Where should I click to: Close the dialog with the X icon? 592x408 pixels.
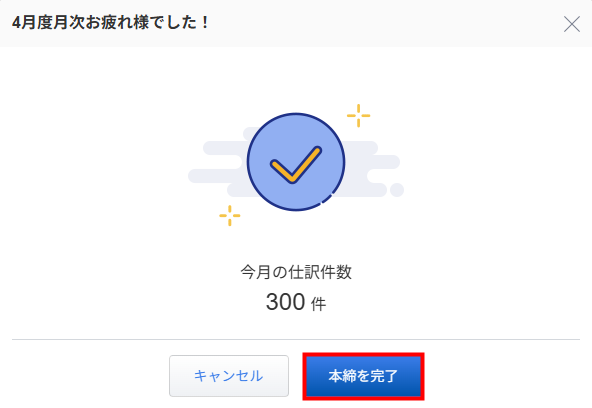572,25
